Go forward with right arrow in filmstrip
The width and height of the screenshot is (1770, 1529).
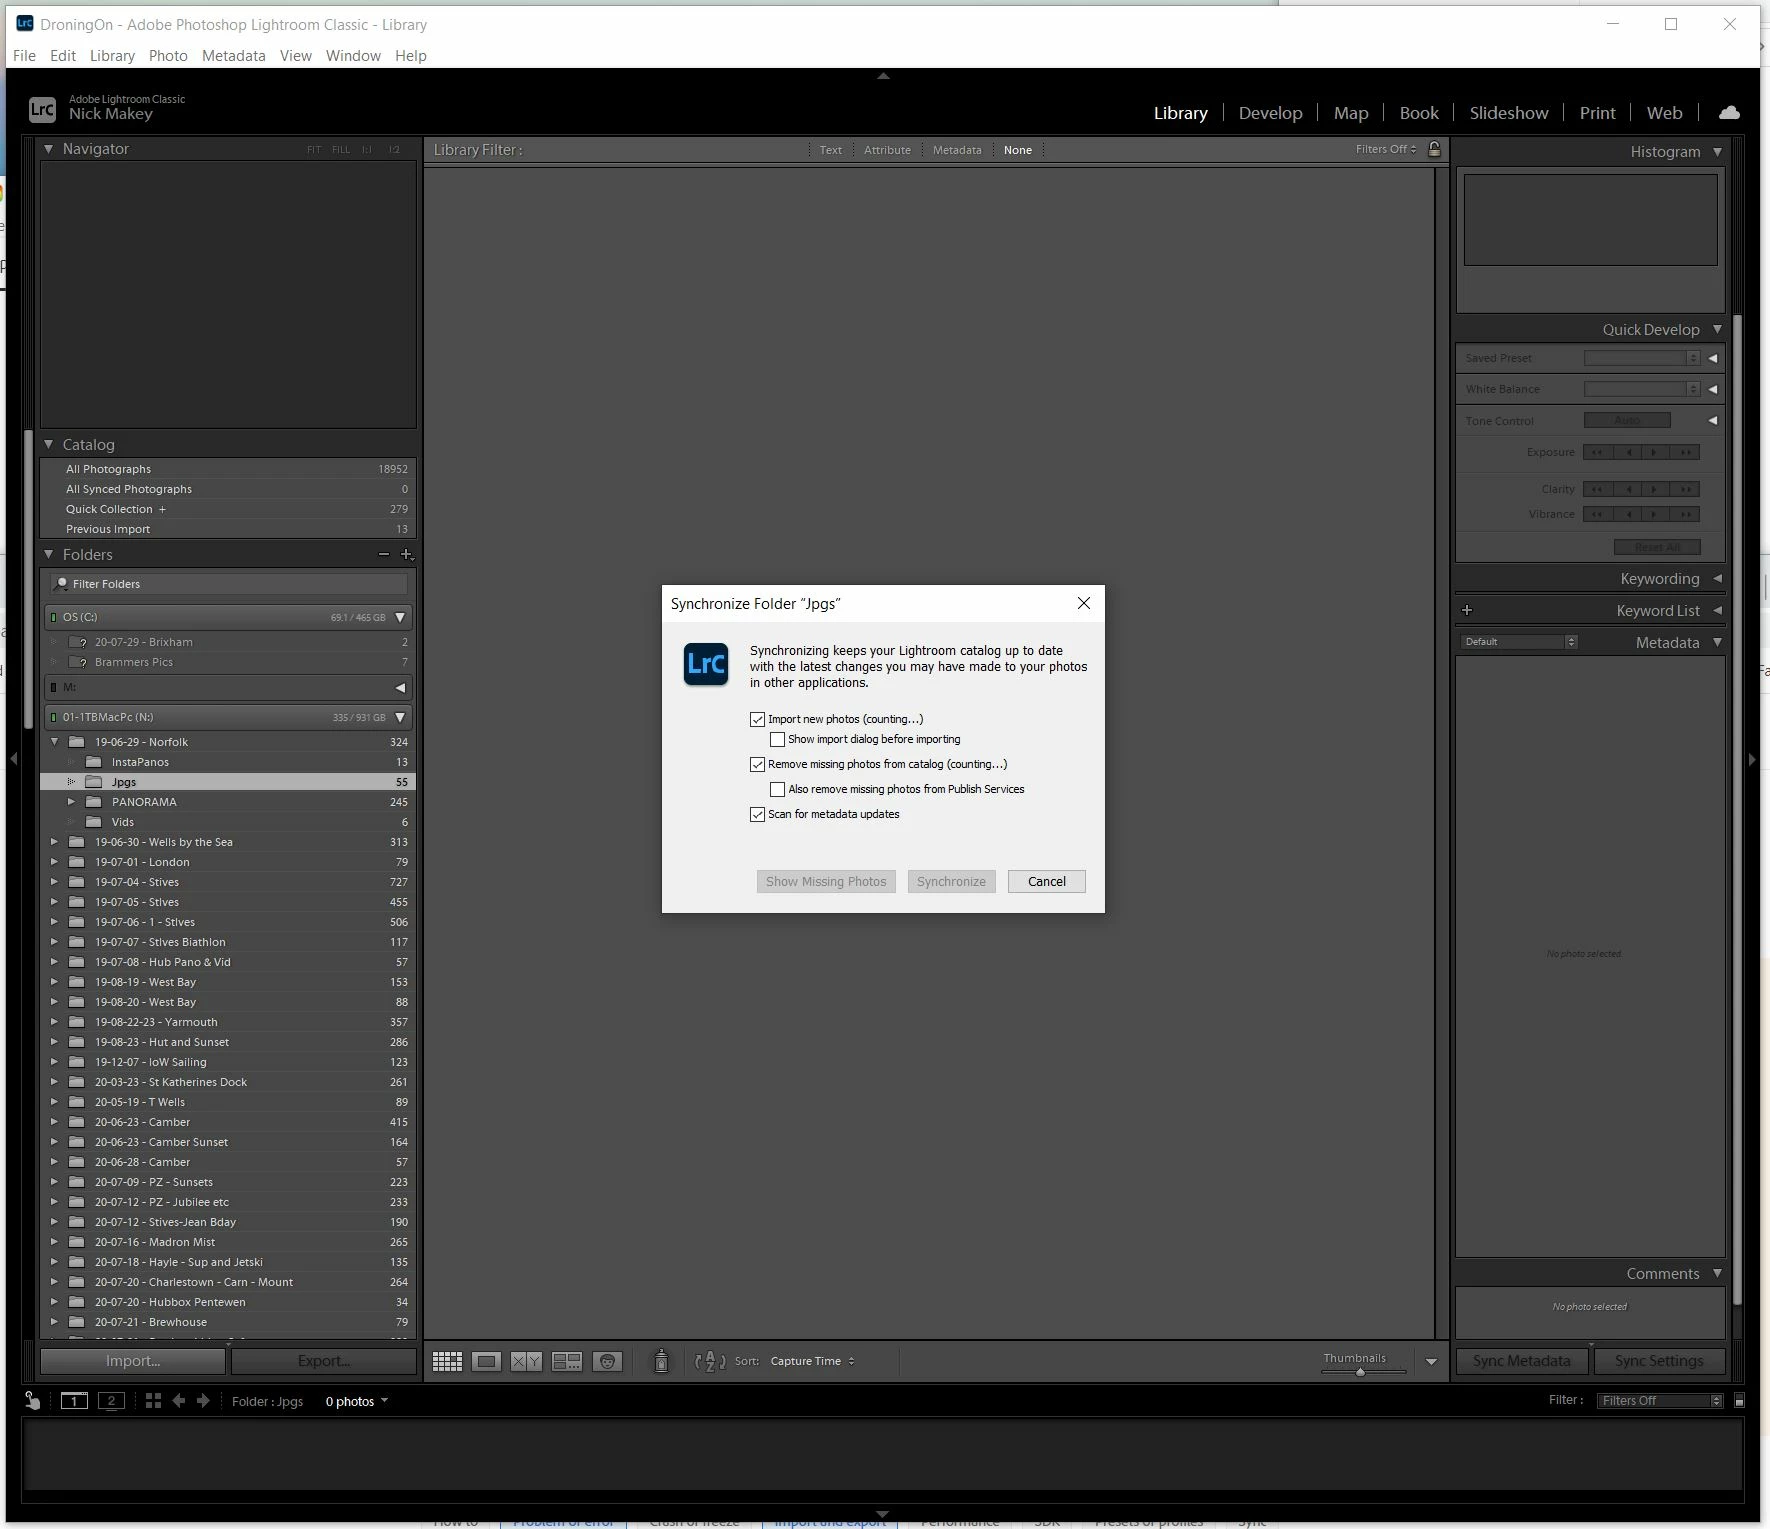(203, 1401)
